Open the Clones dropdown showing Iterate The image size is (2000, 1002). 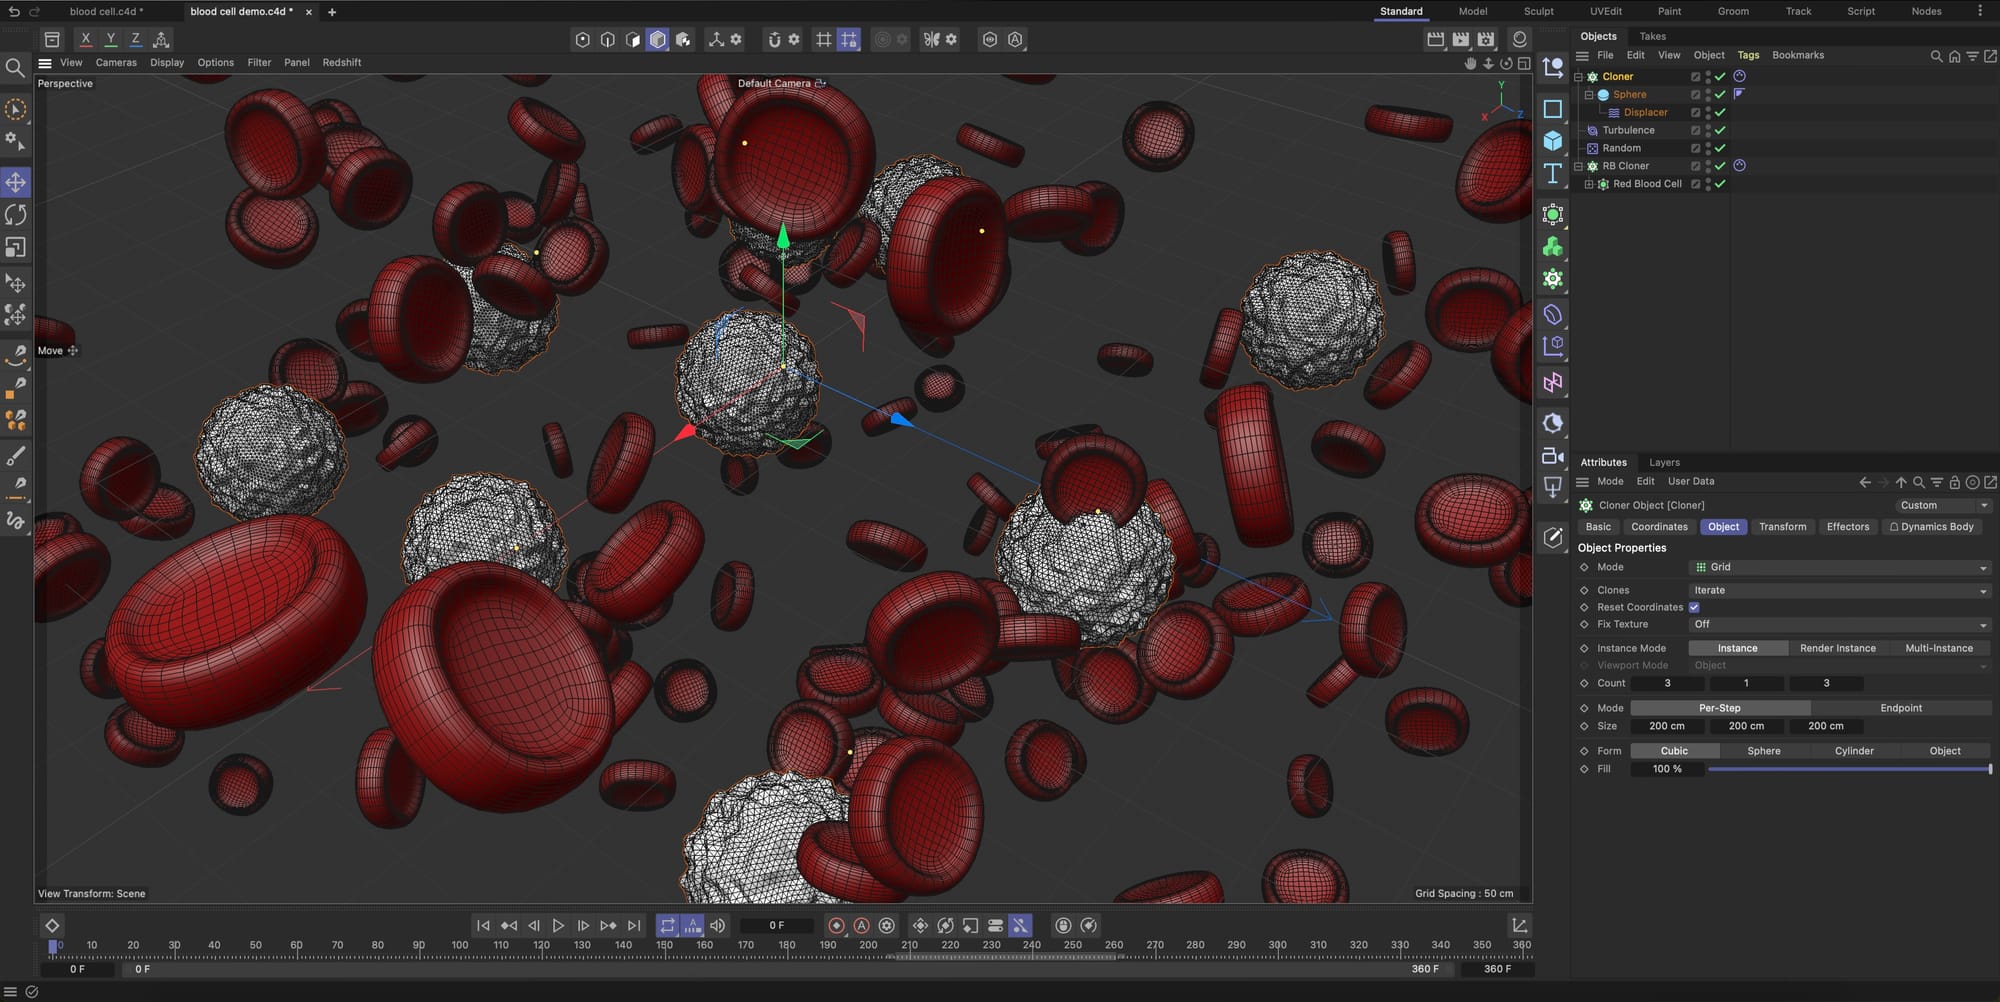click(x=1838, y=590)
